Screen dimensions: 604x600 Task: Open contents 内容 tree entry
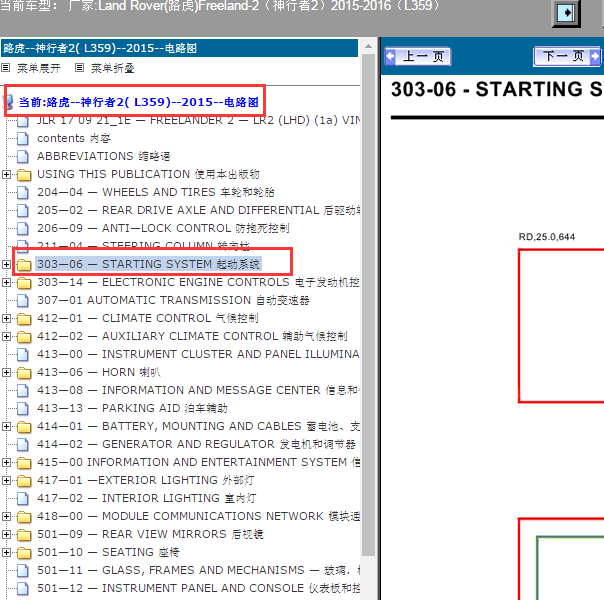tap(74, 138)
